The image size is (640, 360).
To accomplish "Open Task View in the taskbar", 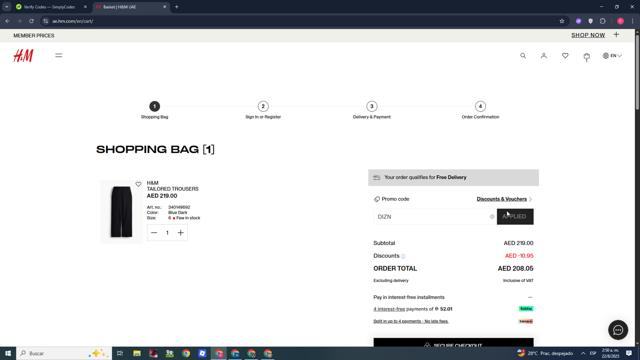I will coord(120,353).
